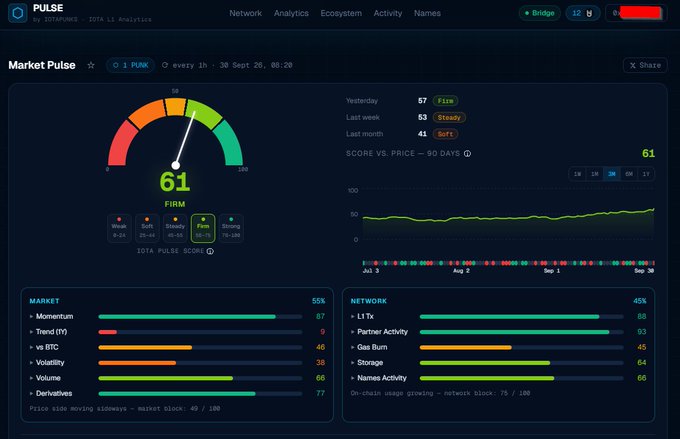Viewport: 680px width, 439px height.
Task: Click the Volume progress bar
Action: 200,378
